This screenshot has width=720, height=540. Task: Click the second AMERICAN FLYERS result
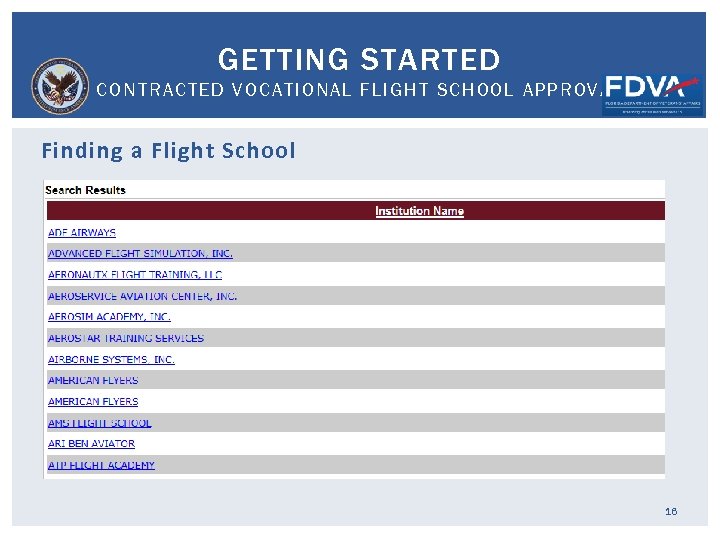click(x=93, y=401)
